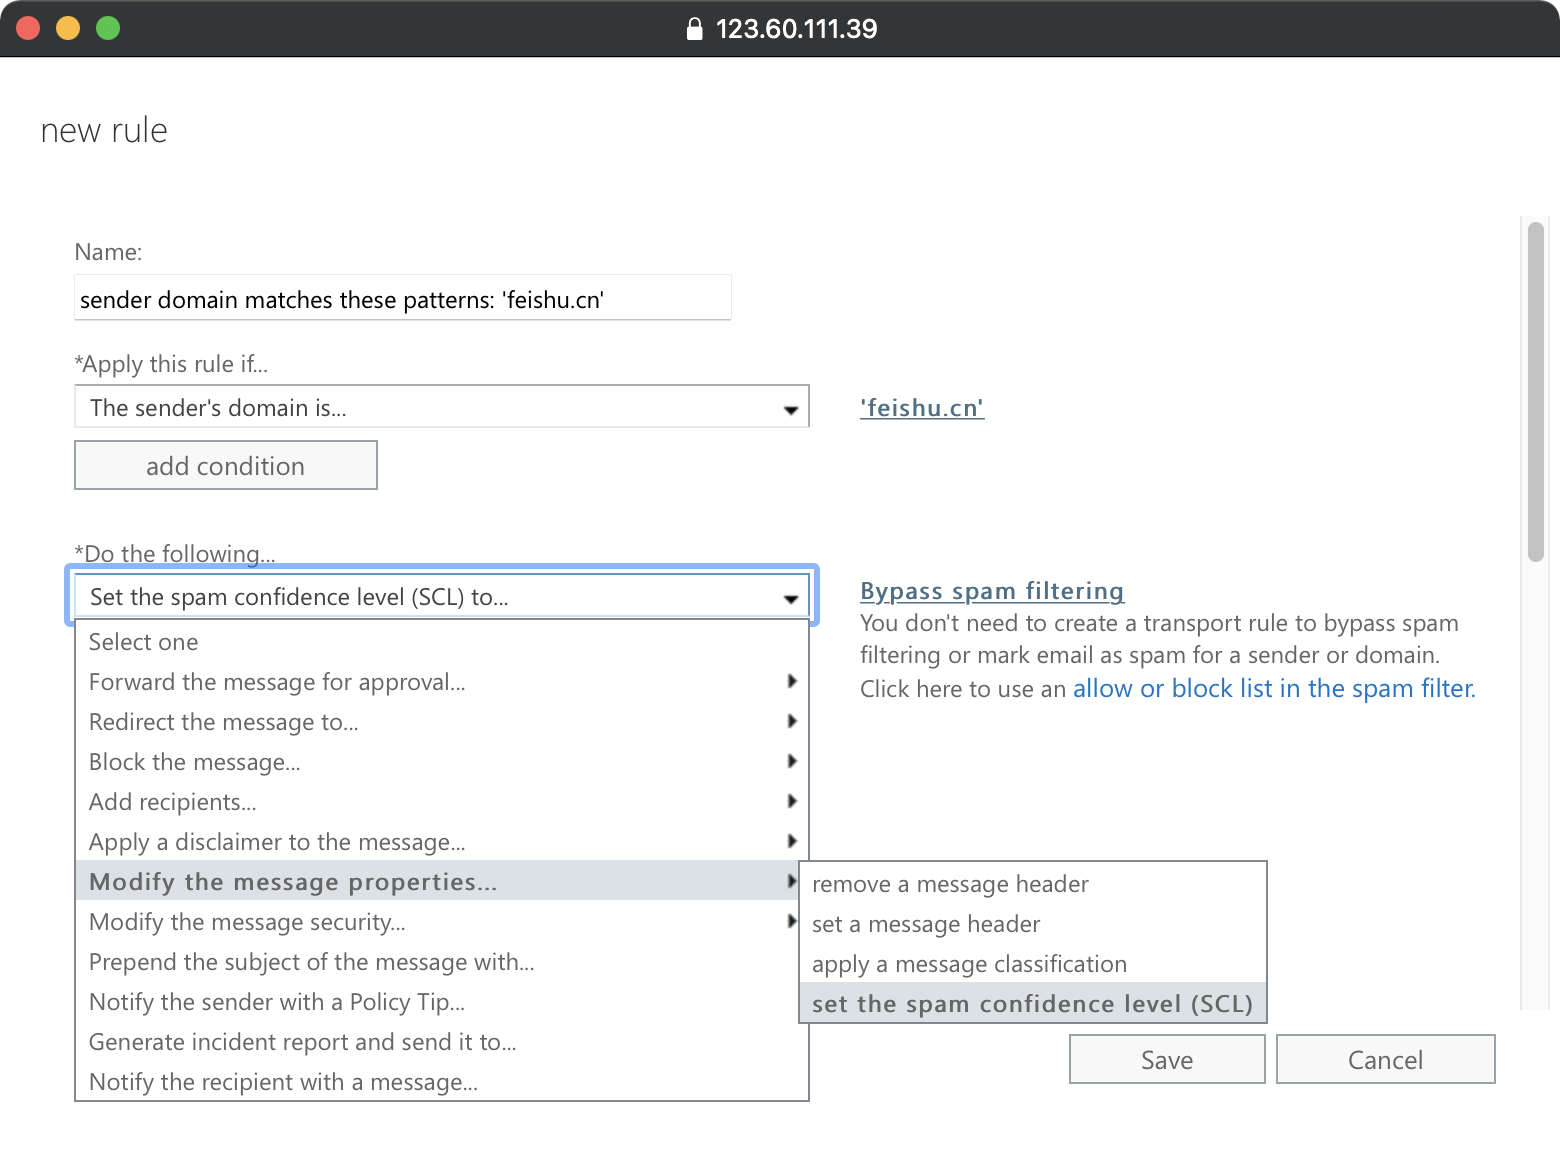Click the 'allow or block list' link

(x=1274, y=688)
